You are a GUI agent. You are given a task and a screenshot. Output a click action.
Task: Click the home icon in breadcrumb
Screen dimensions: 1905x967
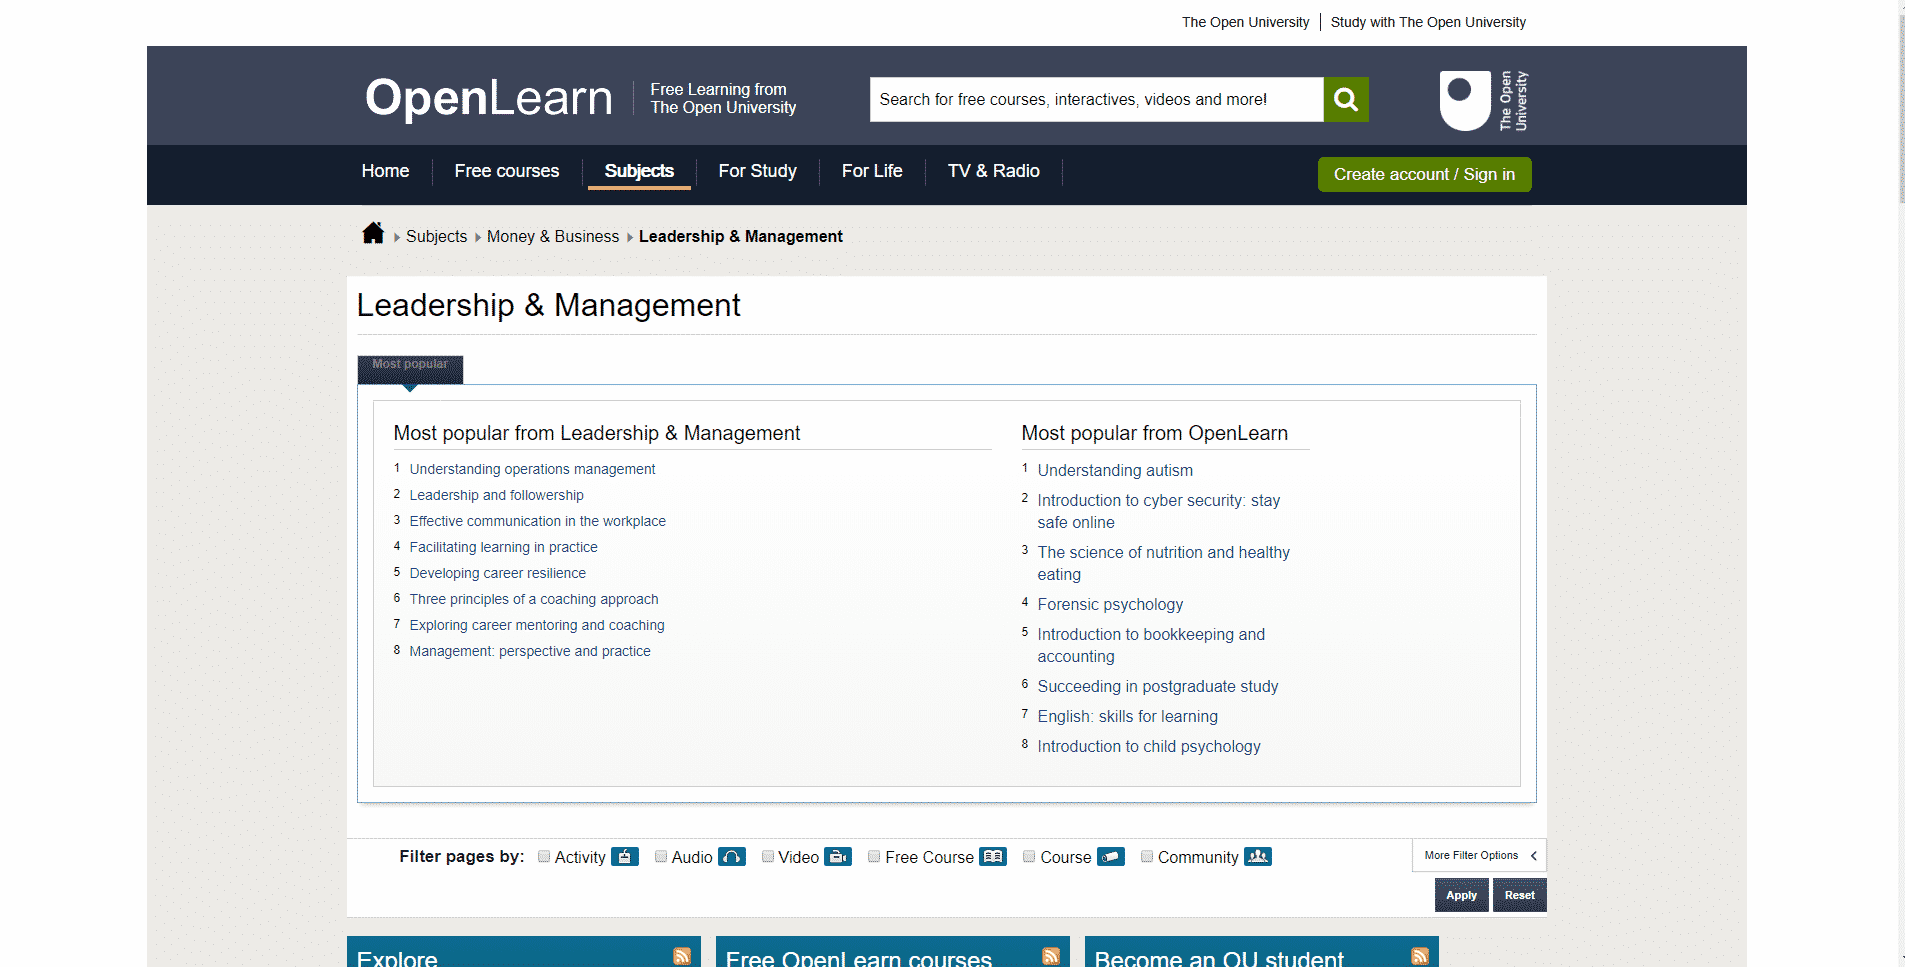click(x=373, y=233)
